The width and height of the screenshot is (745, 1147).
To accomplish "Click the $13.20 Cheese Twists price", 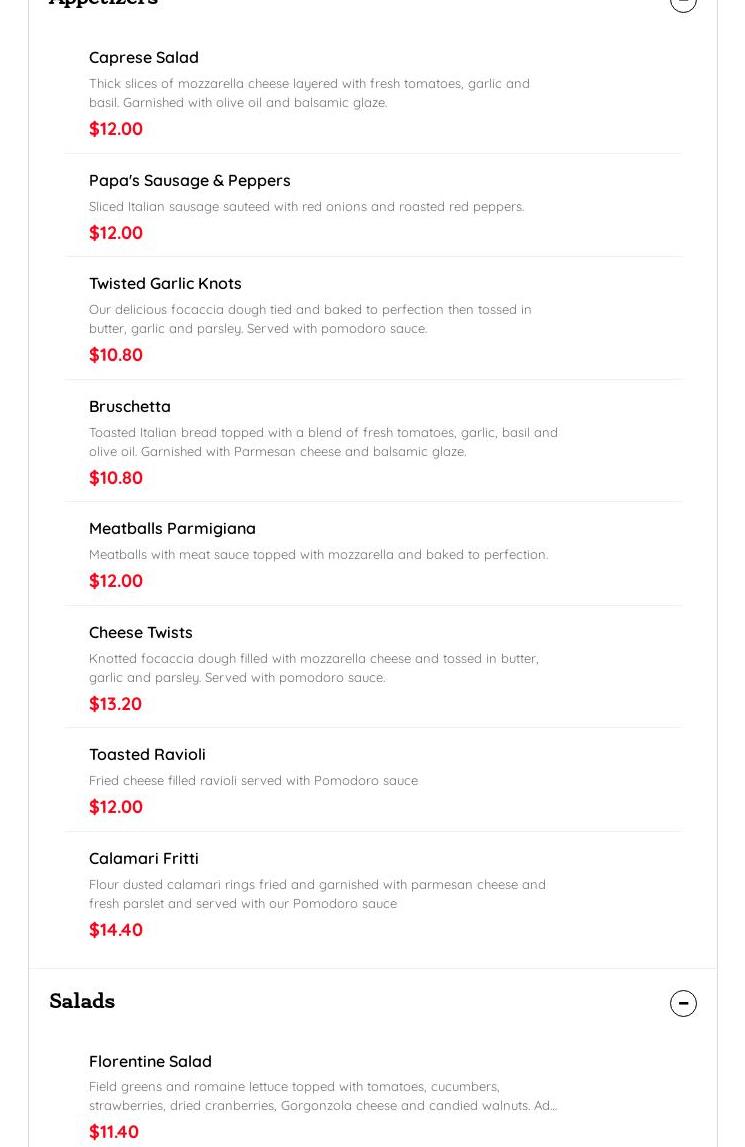I will 115,704.
